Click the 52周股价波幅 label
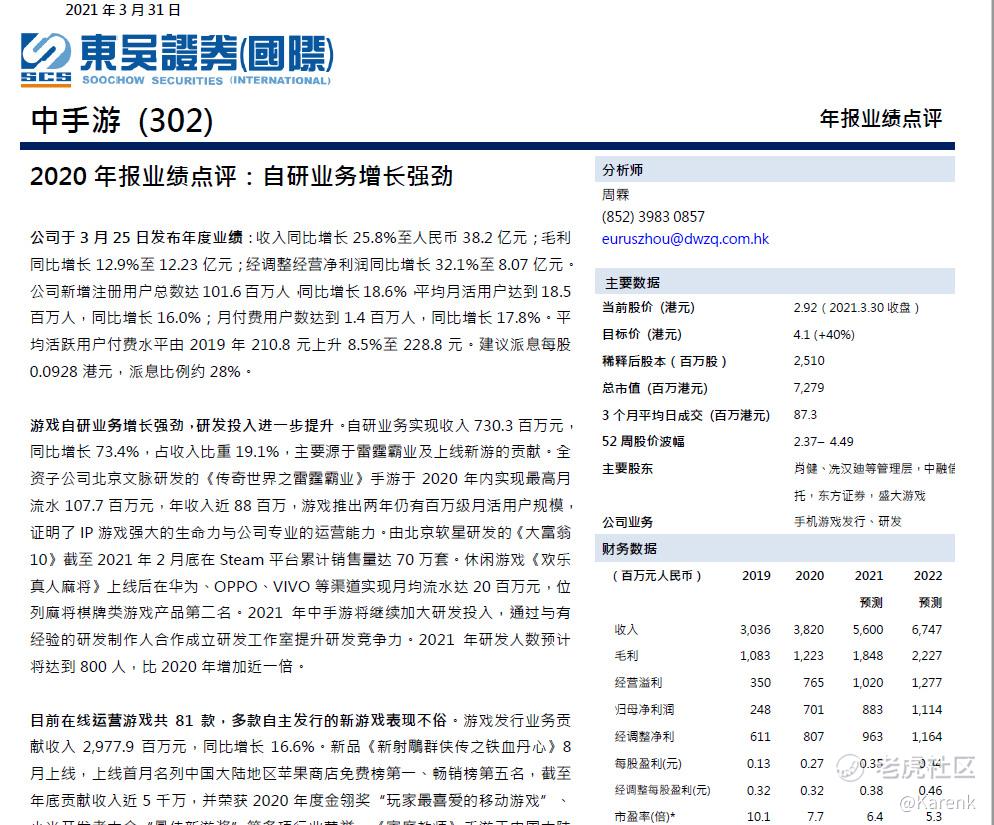 (643, 441)
